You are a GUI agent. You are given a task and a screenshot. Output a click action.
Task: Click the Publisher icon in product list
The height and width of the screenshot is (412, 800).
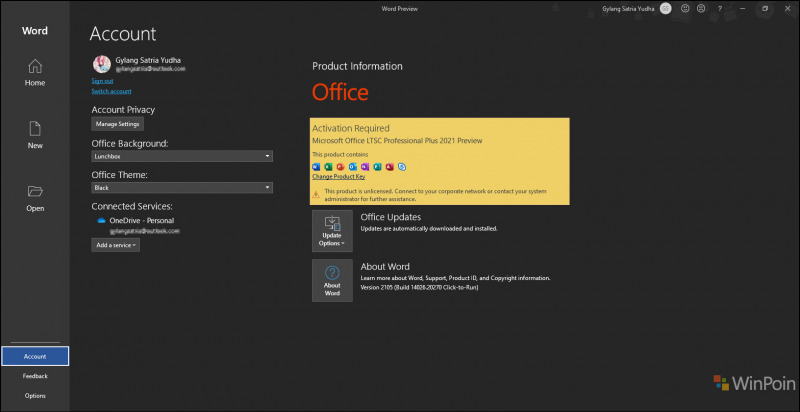click(378, 167)
